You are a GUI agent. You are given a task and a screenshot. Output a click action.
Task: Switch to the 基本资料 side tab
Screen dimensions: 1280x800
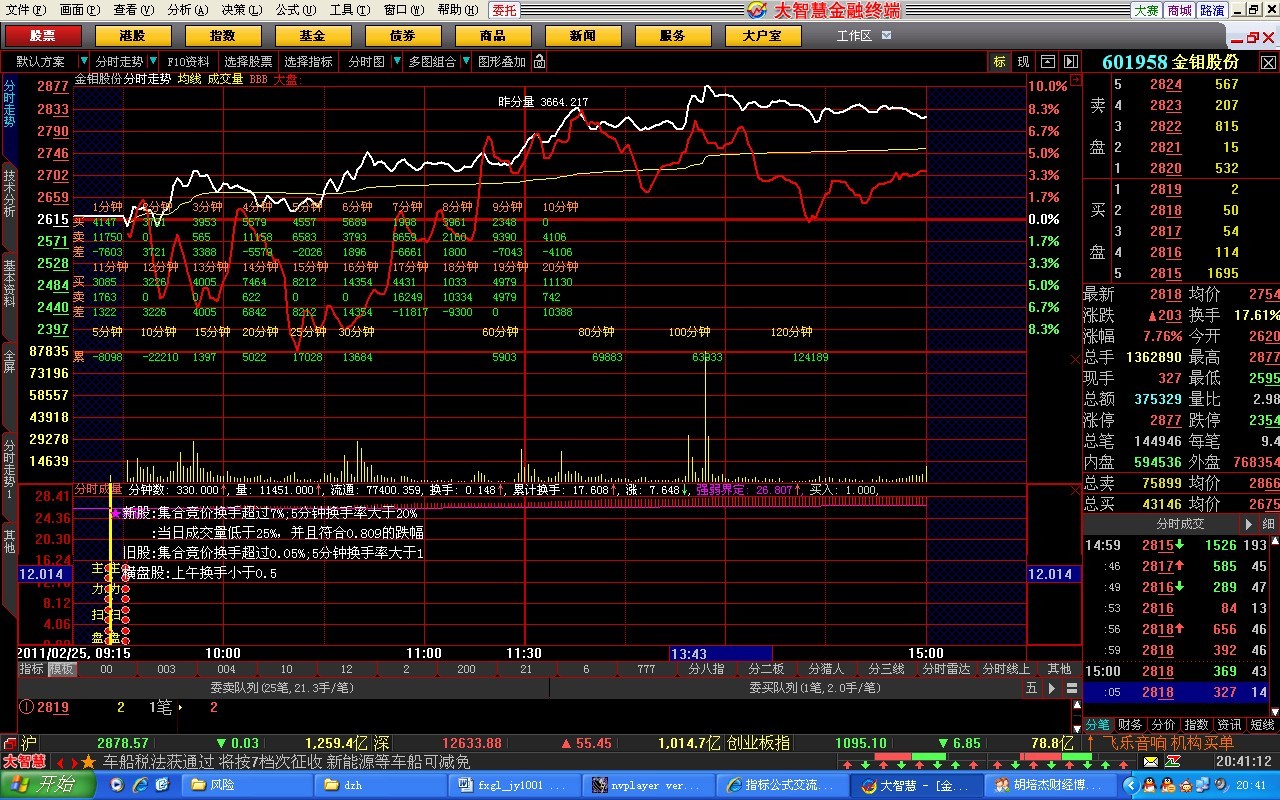pyautogui.click(x=9, y=283)
